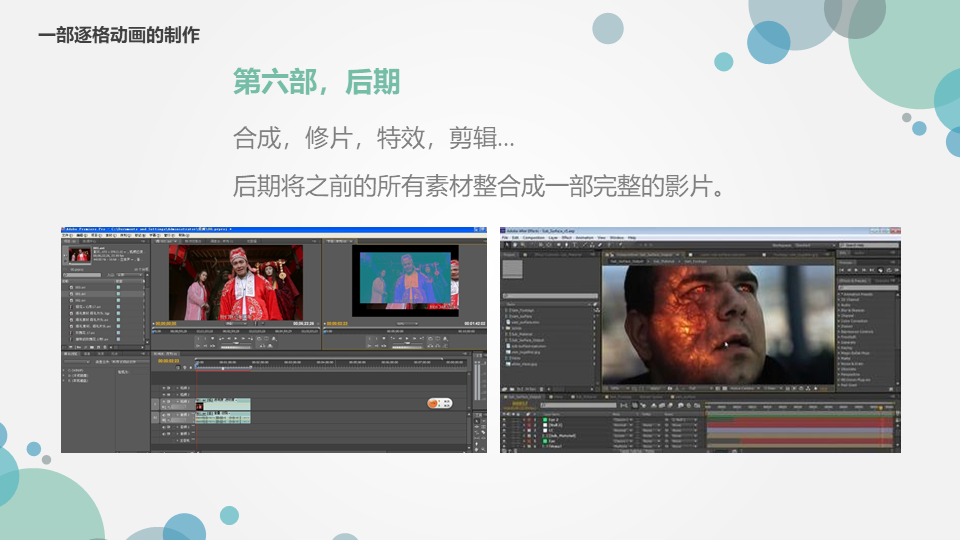Click the trash icon in After Effects Project panel

tap(541, 389)
